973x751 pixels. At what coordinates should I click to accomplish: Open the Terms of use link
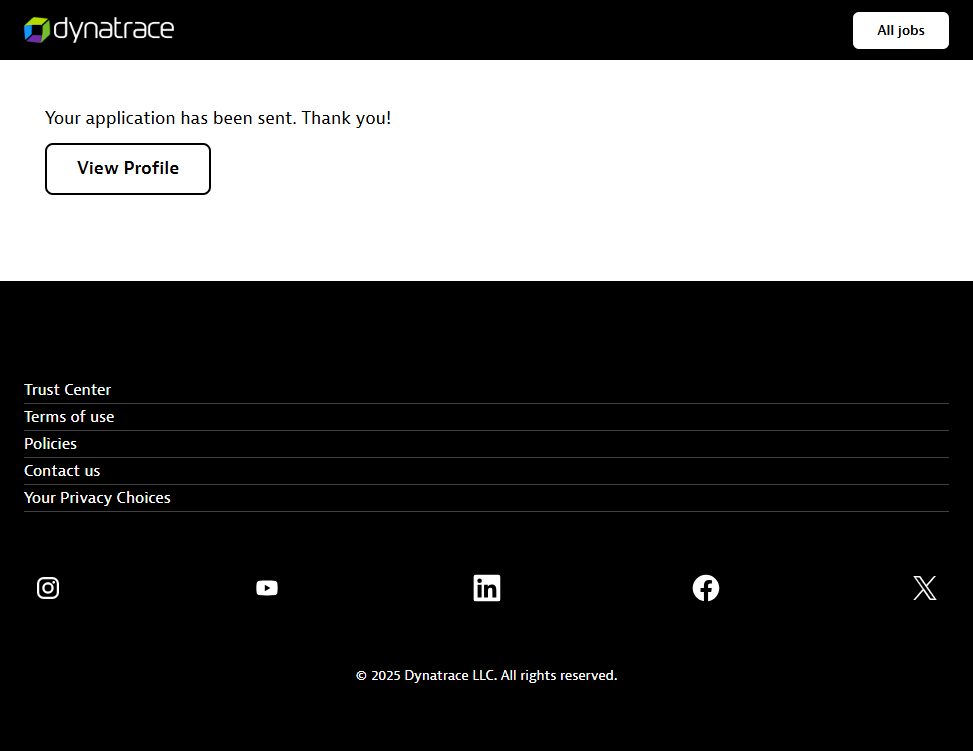[69, 417]
